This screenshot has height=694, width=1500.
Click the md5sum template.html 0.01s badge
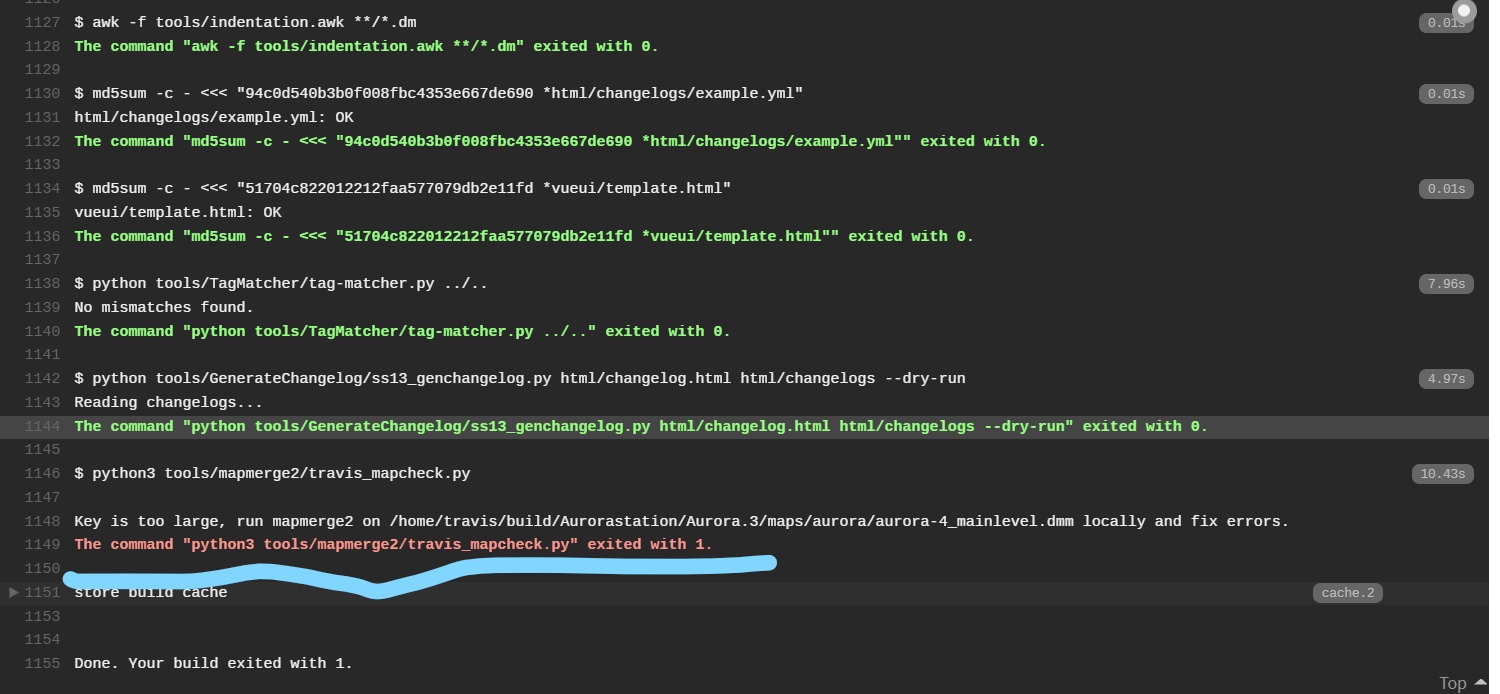point(1446,189)
